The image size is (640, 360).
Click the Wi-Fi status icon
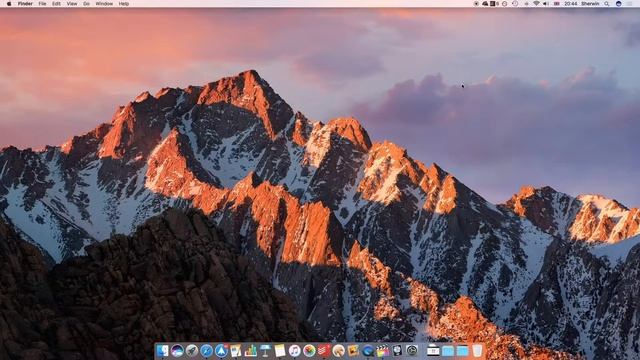[536, 4]
